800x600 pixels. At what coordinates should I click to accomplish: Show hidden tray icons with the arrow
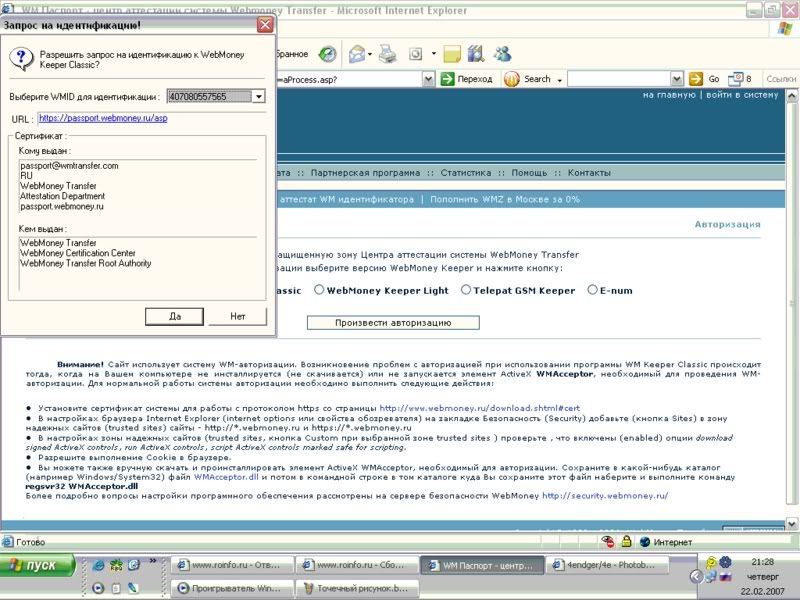(696, 577)
